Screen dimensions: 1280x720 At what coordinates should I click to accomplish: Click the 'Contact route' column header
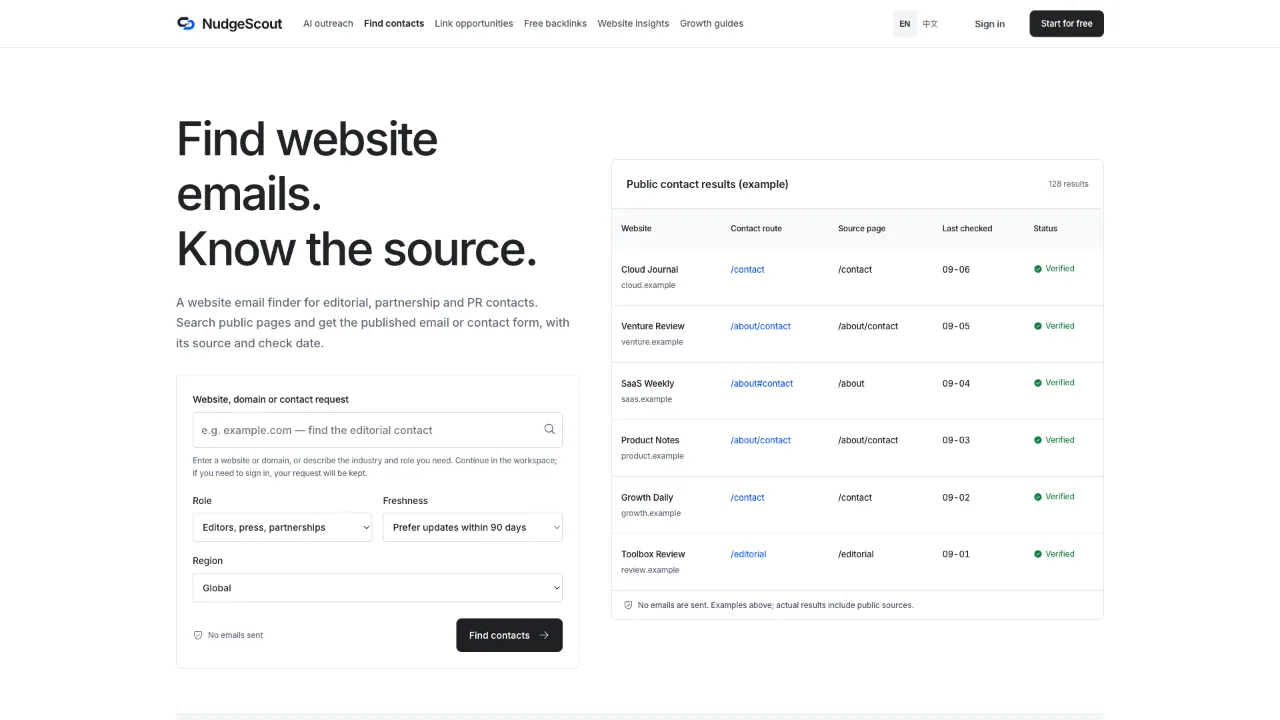[x=756, y=229]
